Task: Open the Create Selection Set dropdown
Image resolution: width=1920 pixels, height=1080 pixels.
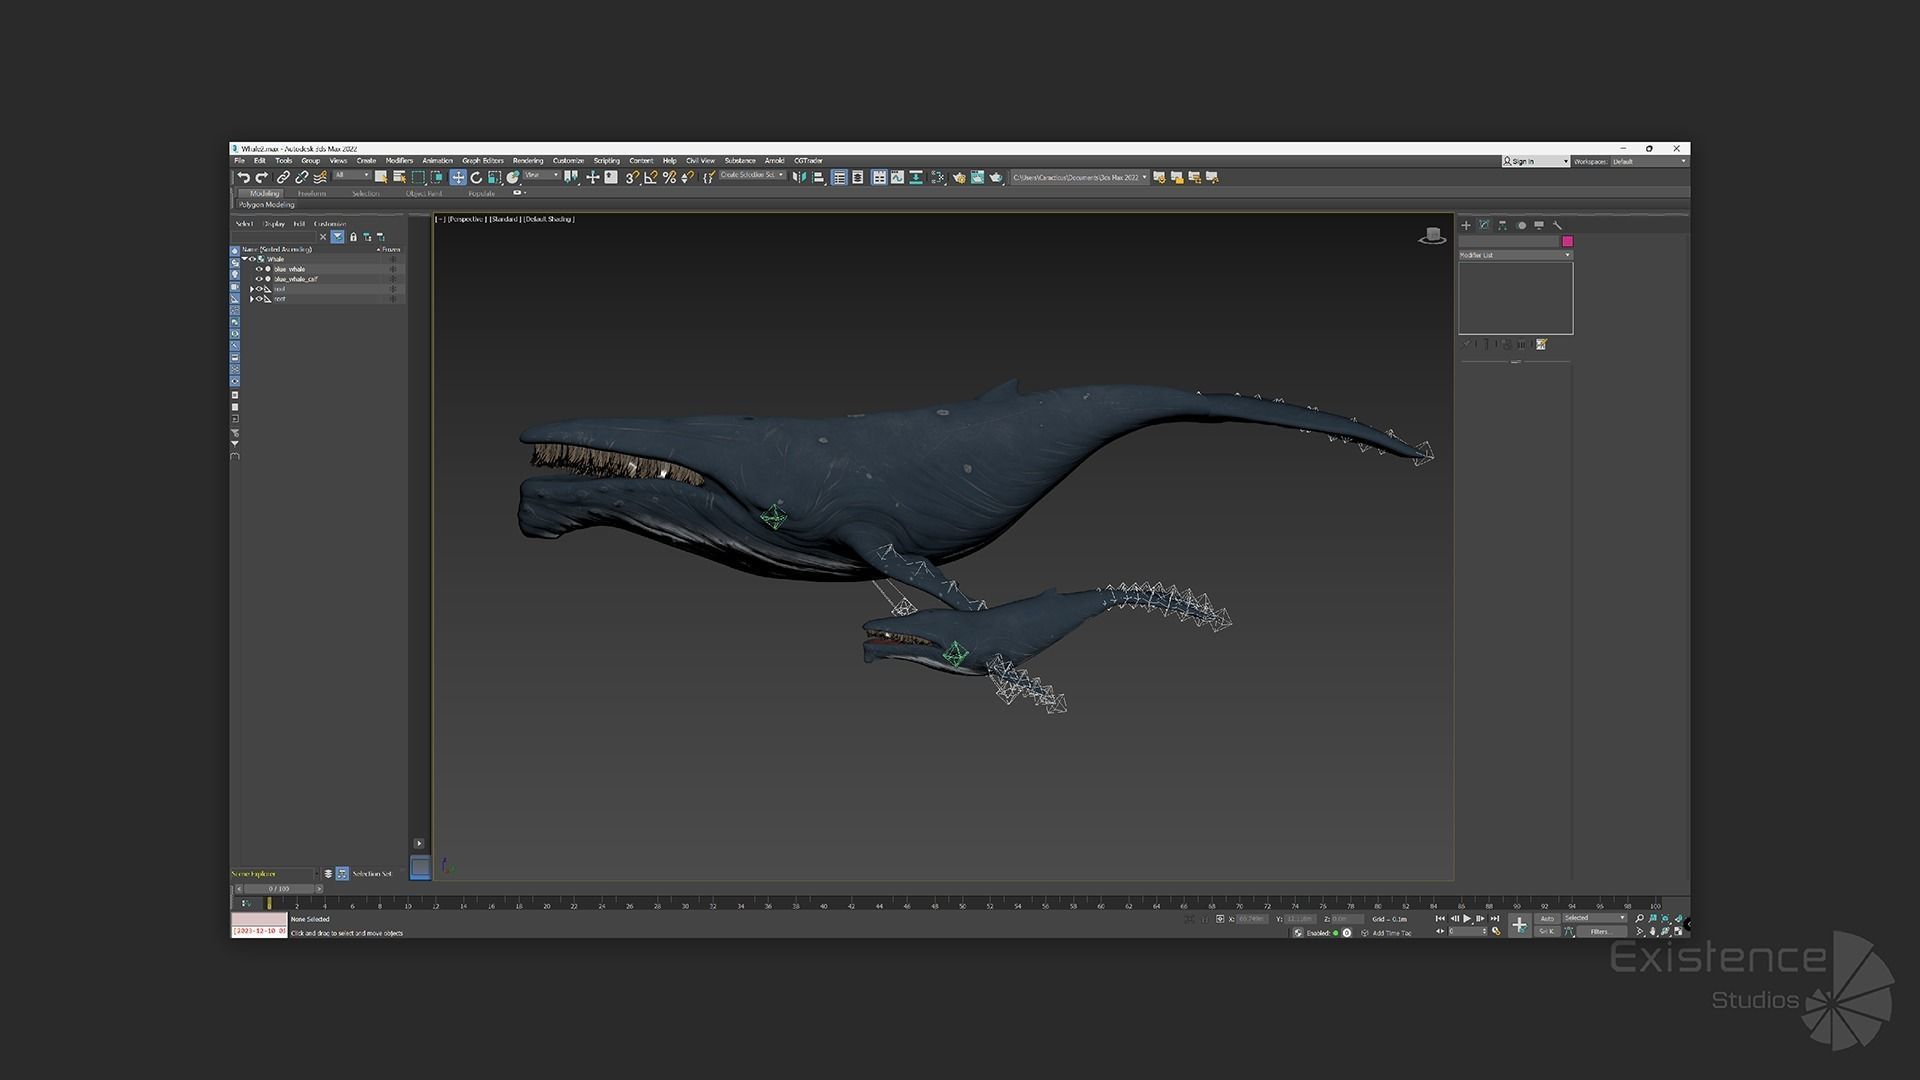Action: pos(752,175)
